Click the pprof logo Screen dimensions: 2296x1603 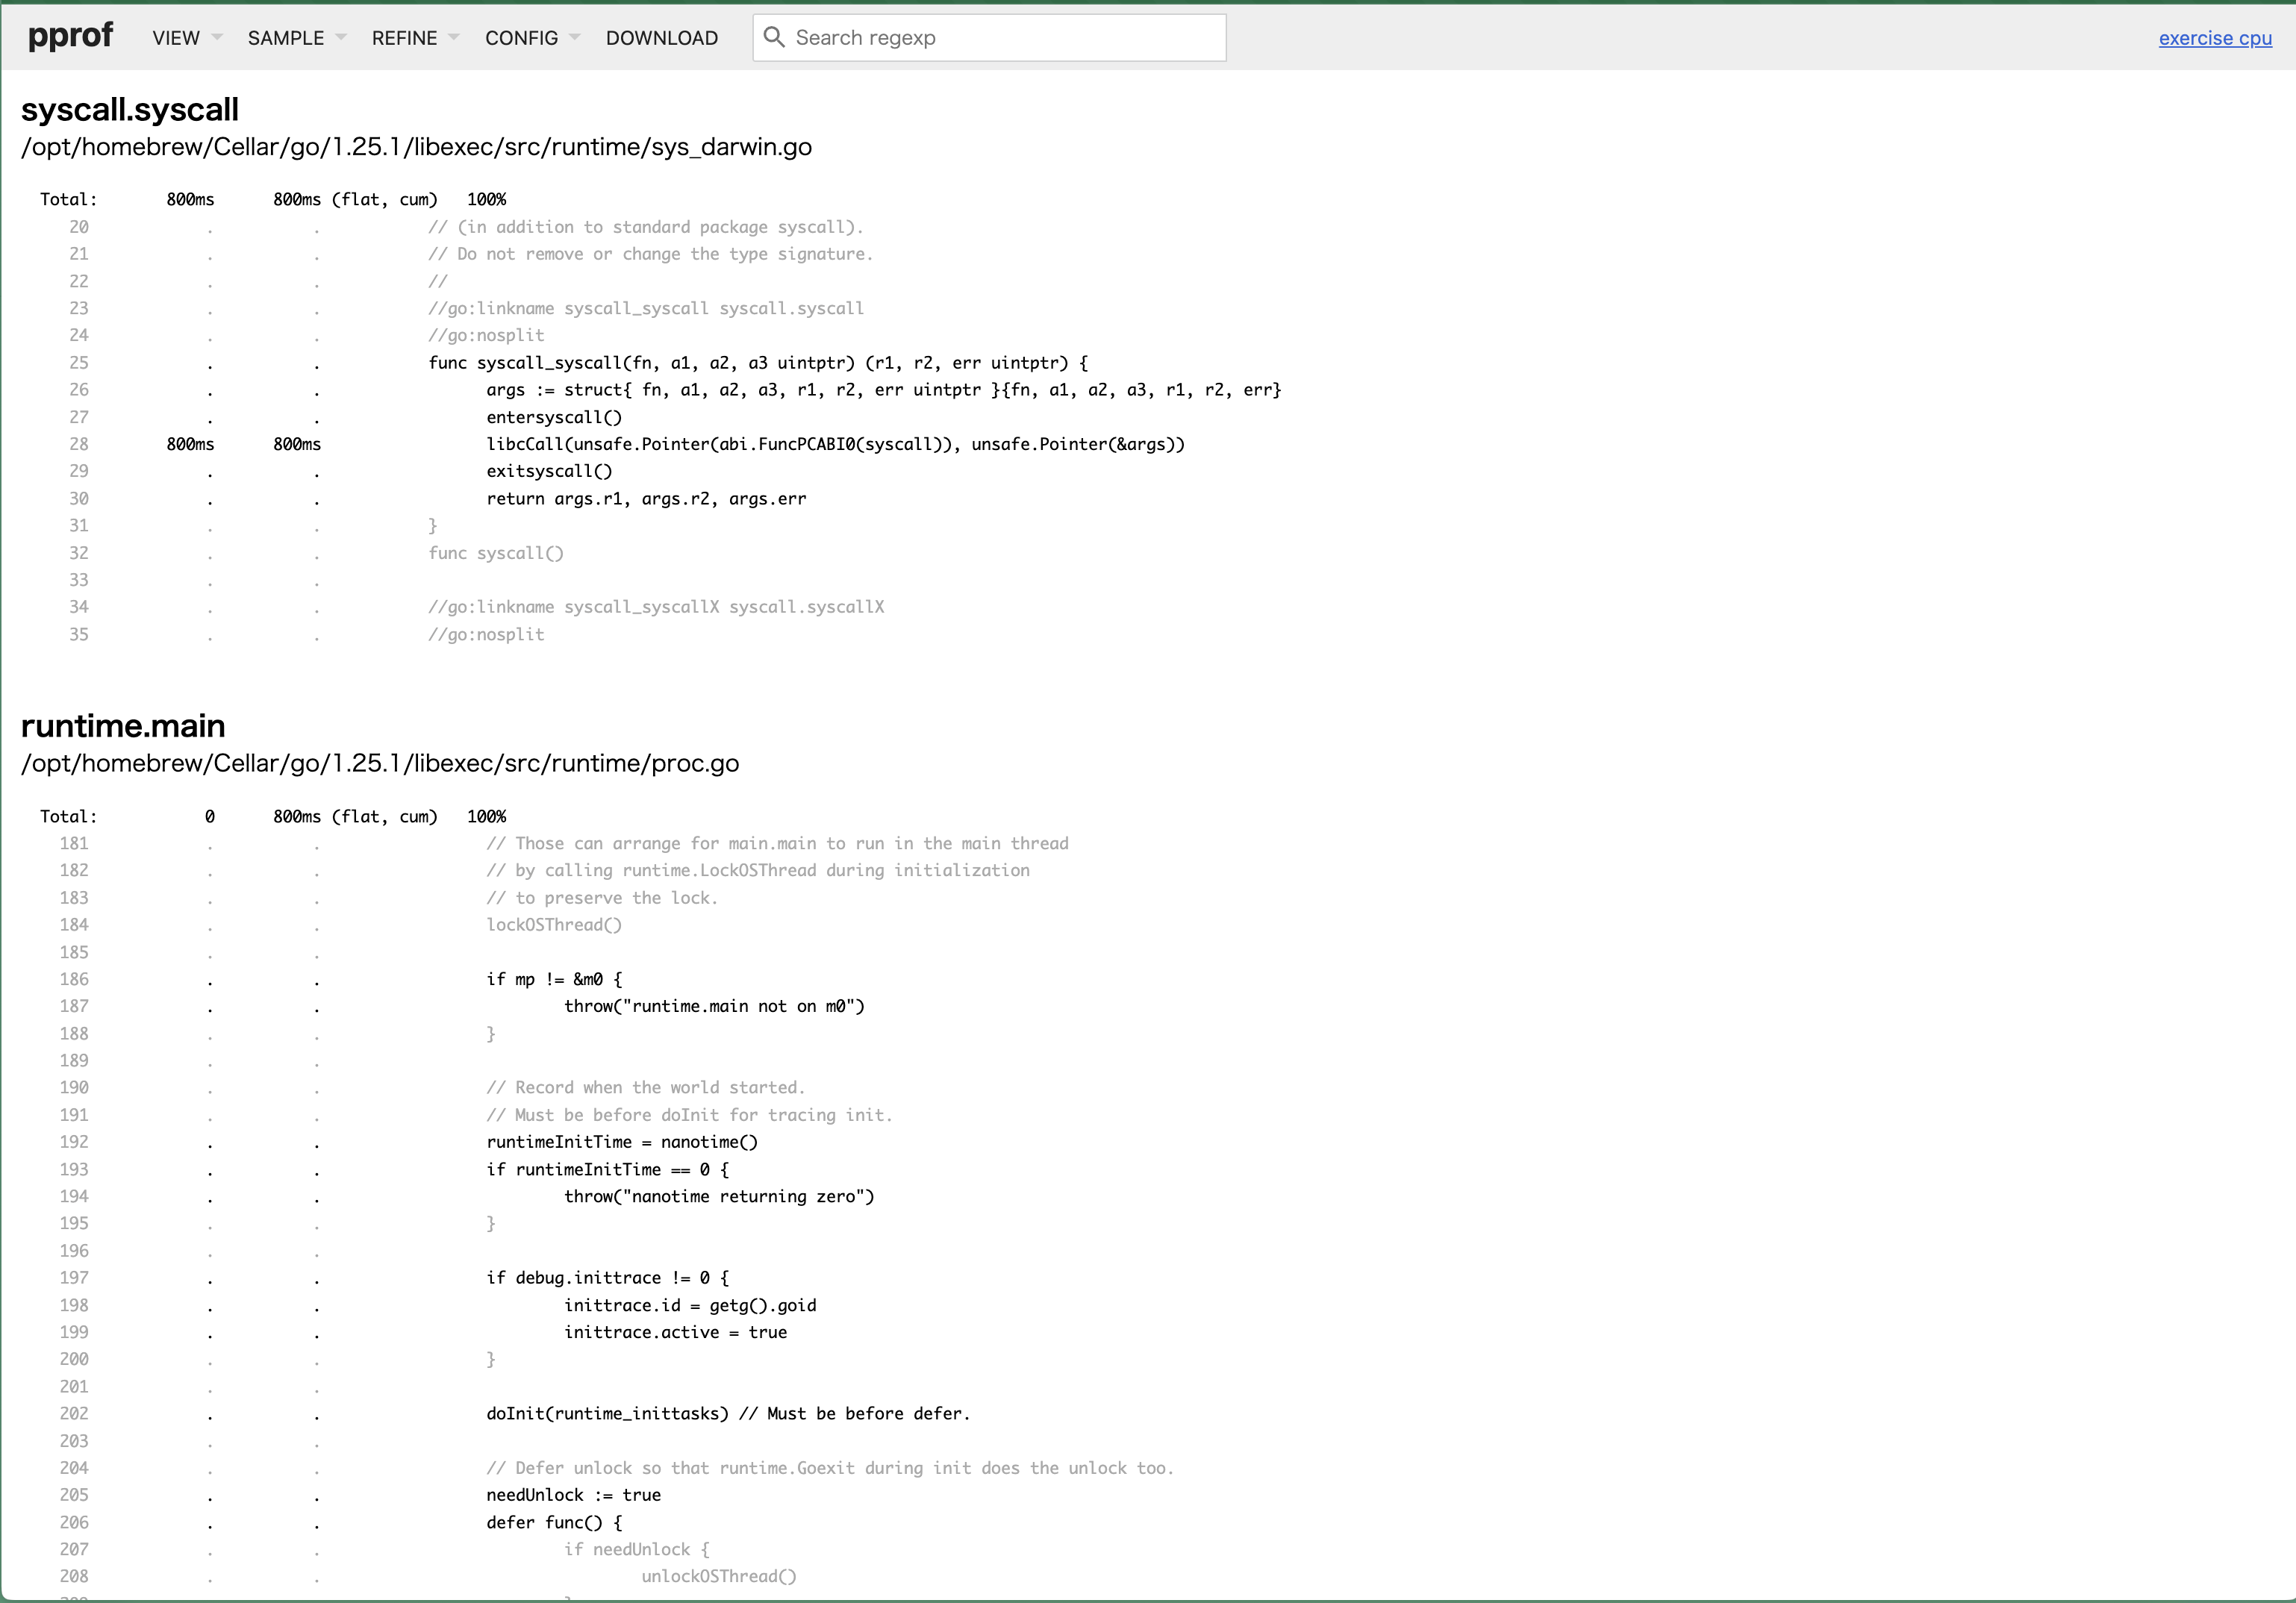70,36
